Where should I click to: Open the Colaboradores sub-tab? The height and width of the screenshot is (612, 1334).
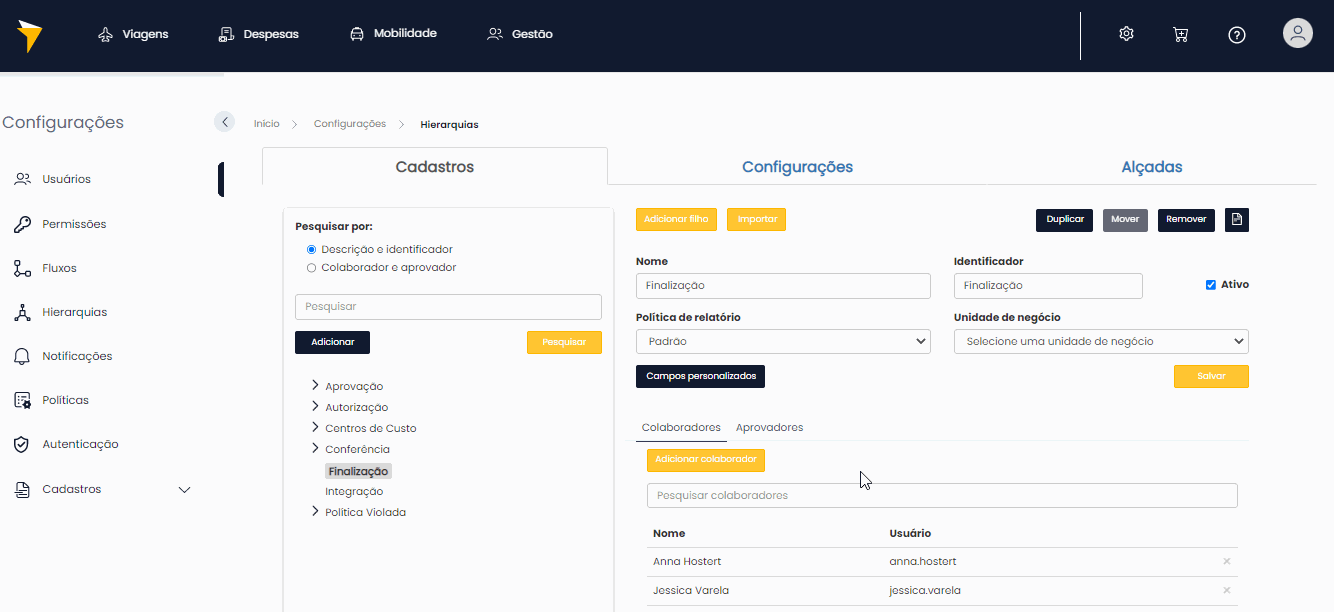pos(681,427)
